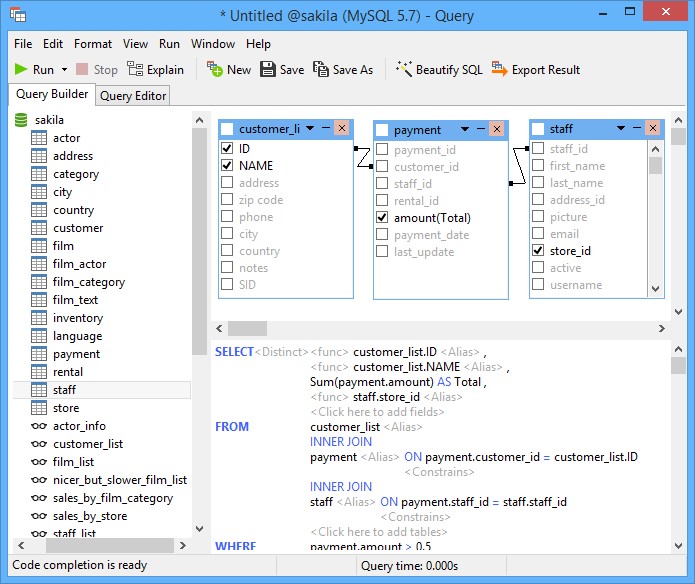Click the Beautify SQL wand icon

pos(404,70)
